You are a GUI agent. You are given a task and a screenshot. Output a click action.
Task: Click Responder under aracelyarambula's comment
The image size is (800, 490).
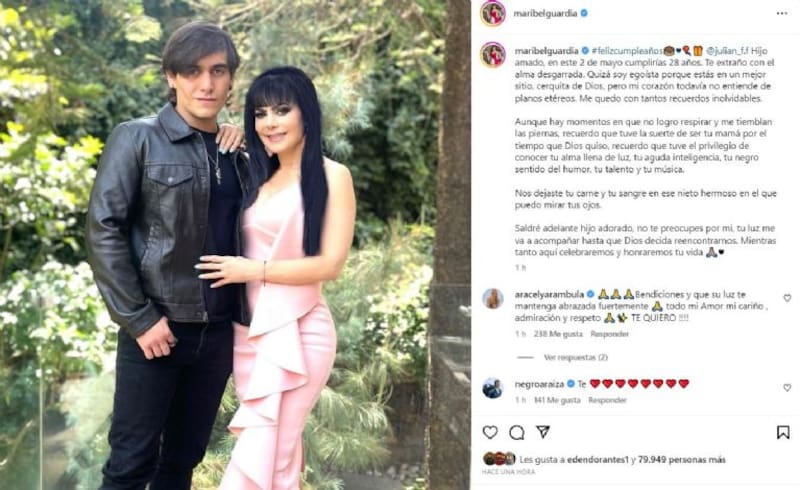pyautogui.click(x=609, y=334)
